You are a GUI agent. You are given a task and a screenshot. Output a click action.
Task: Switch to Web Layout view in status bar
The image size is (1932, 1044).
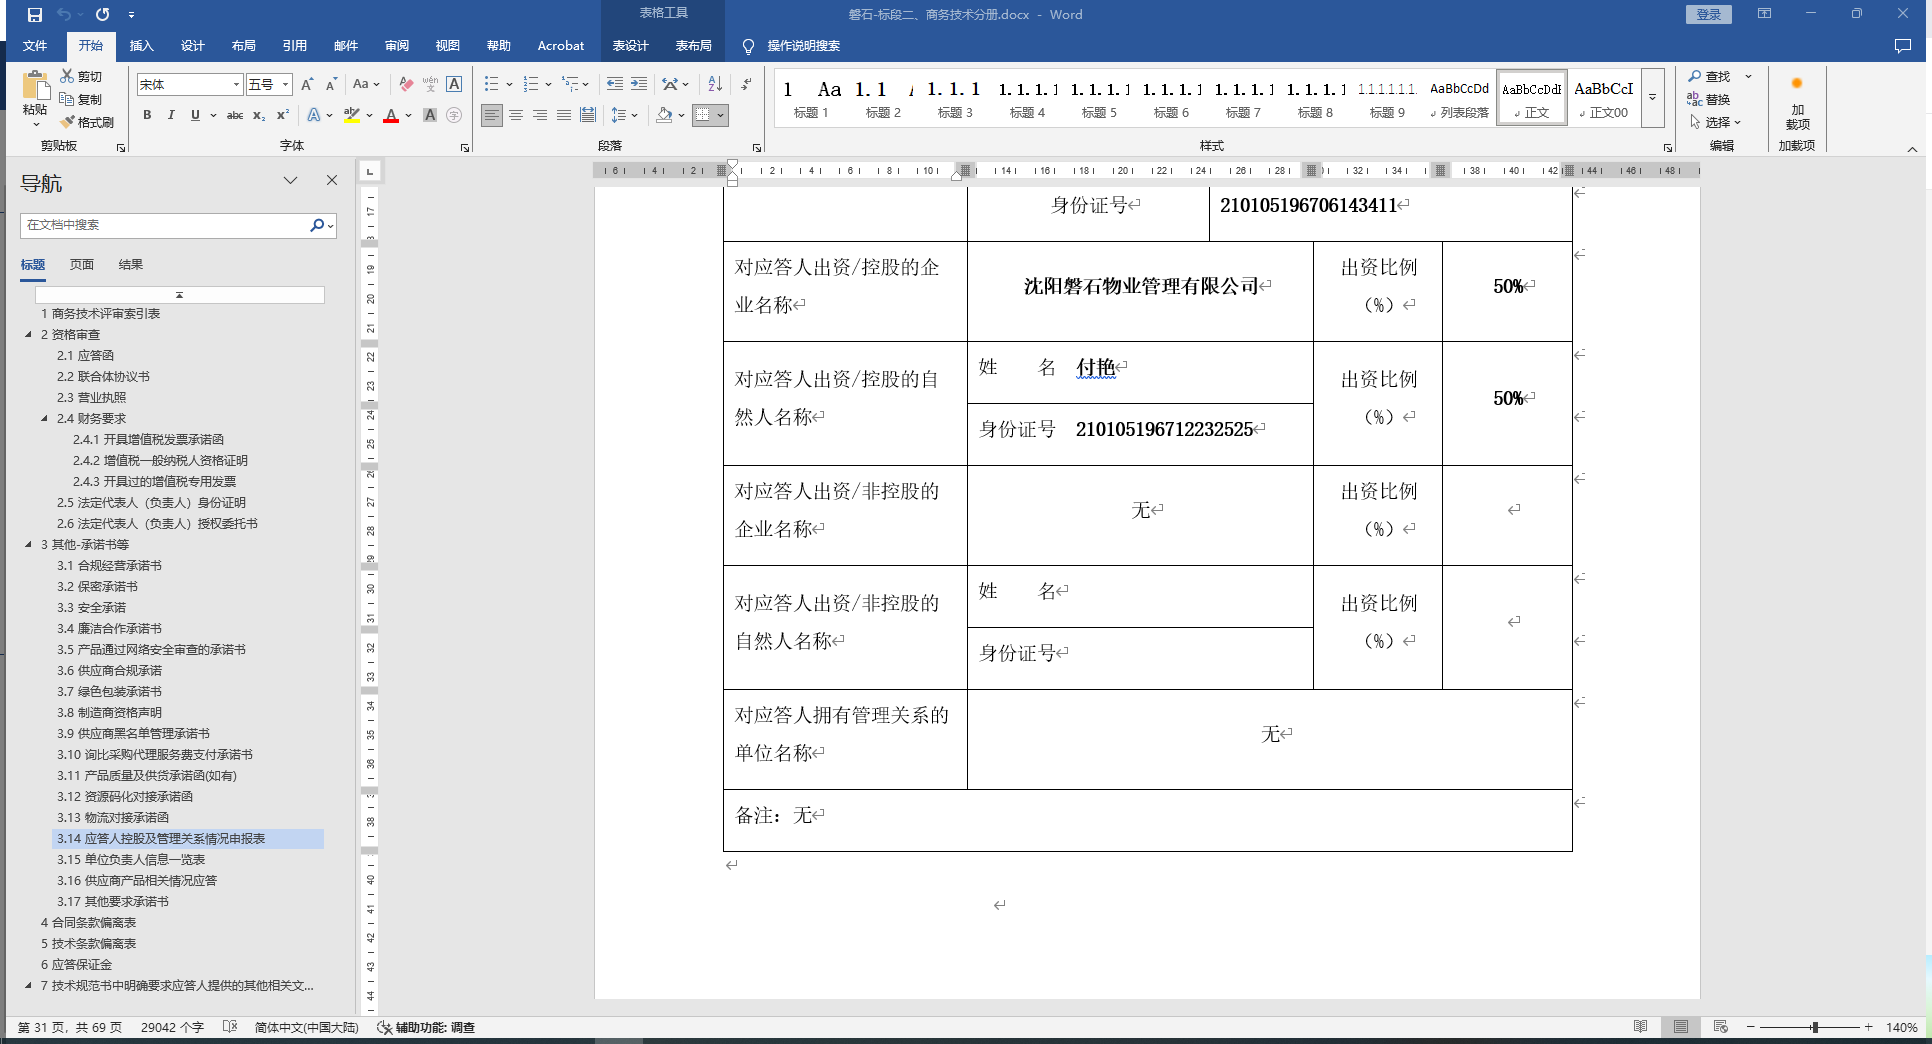click(x=1720, y=1027)
